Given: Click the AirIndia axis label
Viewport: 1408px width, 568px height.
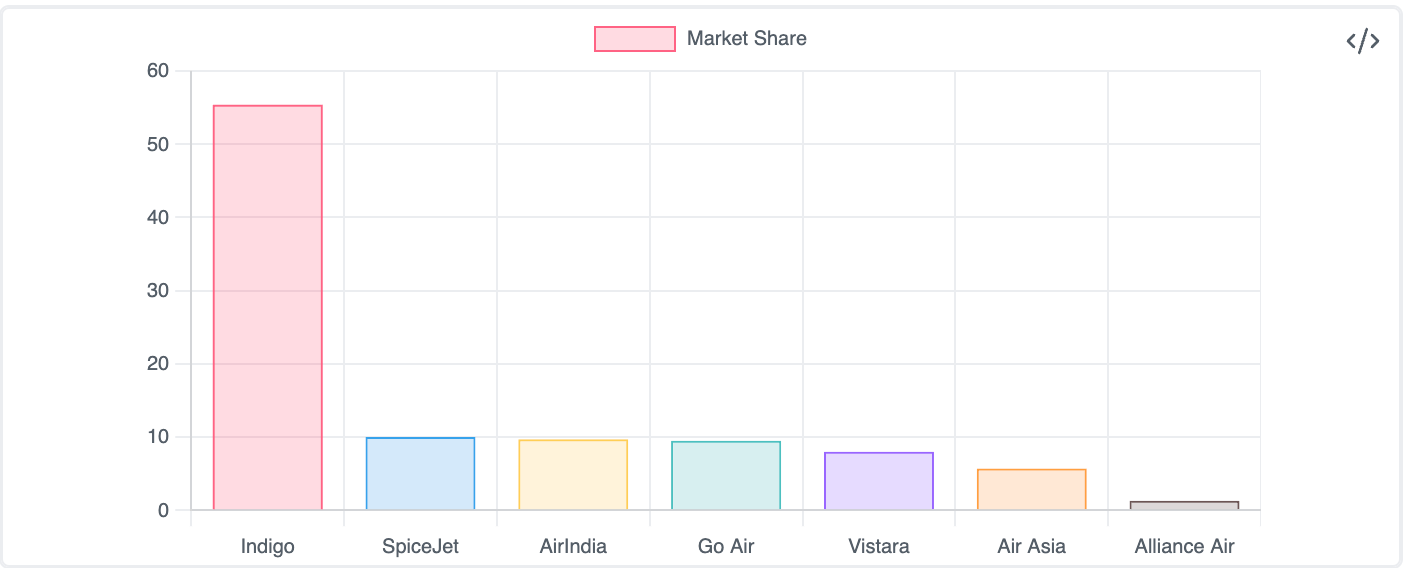Looking at the screenshot, I should (573, 547).
